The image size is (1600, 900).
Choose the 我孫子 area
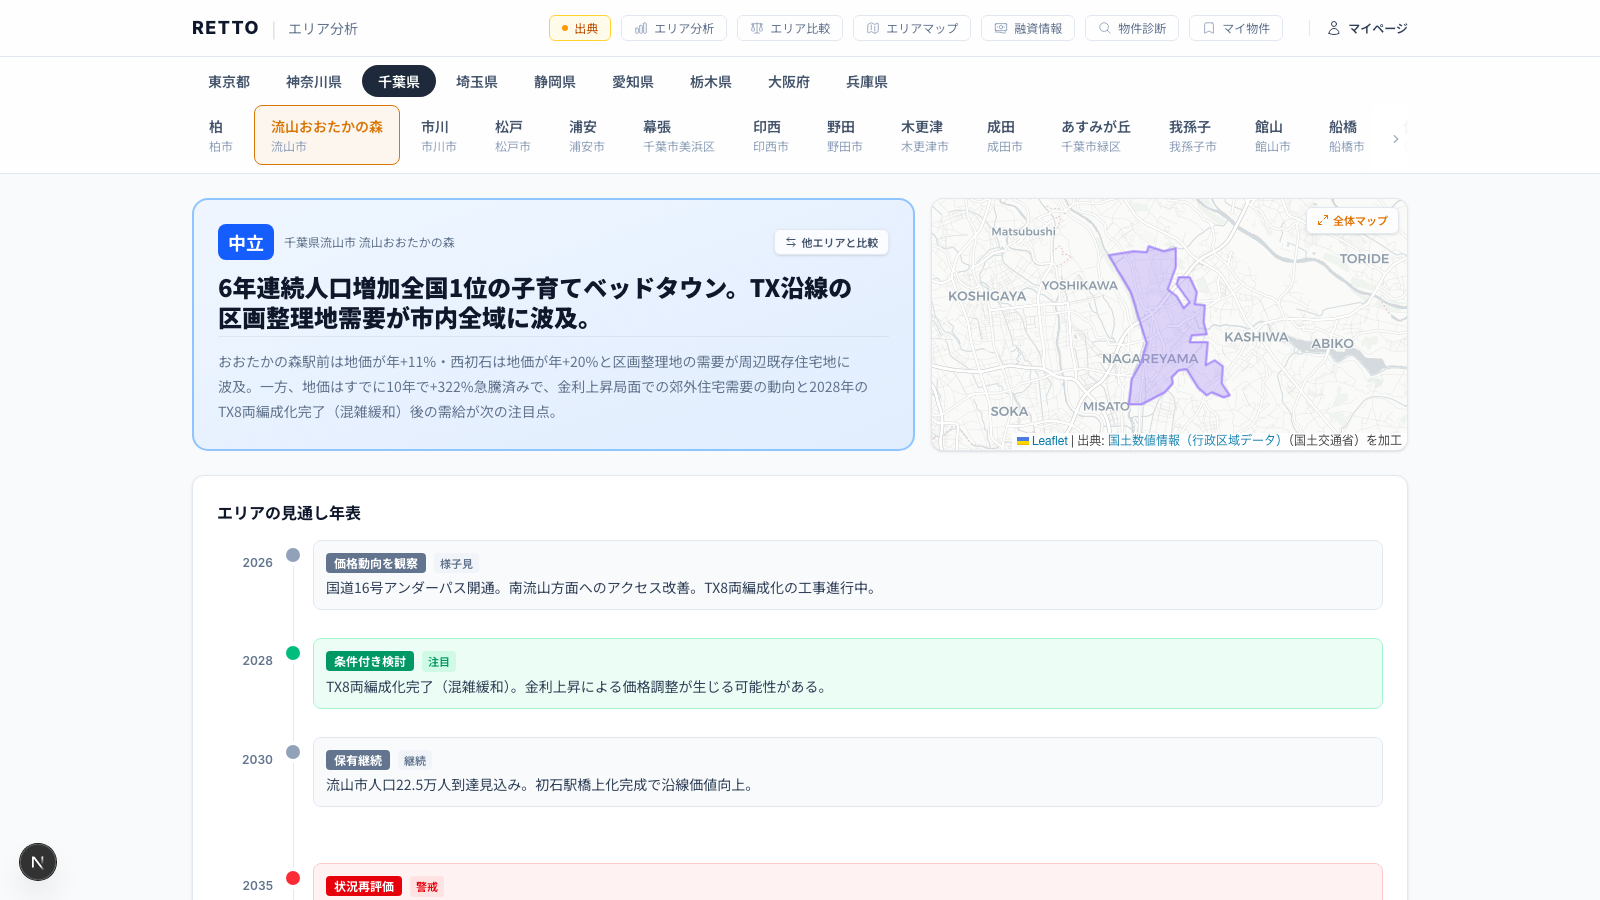pos(1193,135)
